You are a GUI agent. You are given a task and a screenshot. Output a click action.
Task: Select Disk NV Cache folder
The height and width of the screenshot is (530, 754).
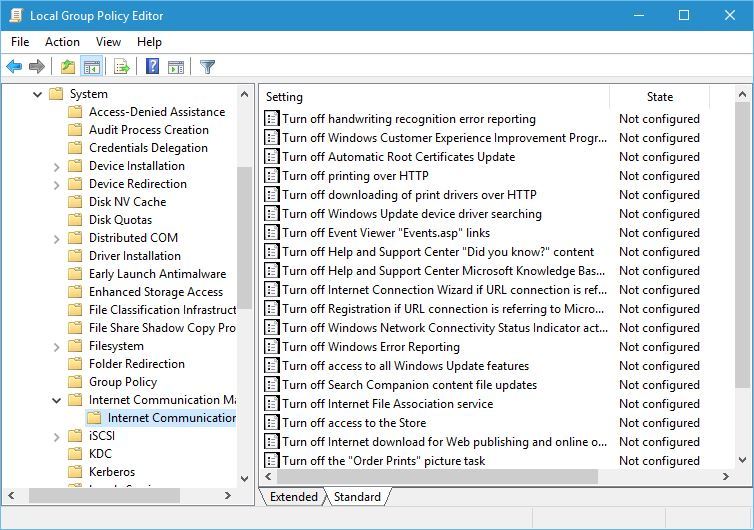coord(127,202)
